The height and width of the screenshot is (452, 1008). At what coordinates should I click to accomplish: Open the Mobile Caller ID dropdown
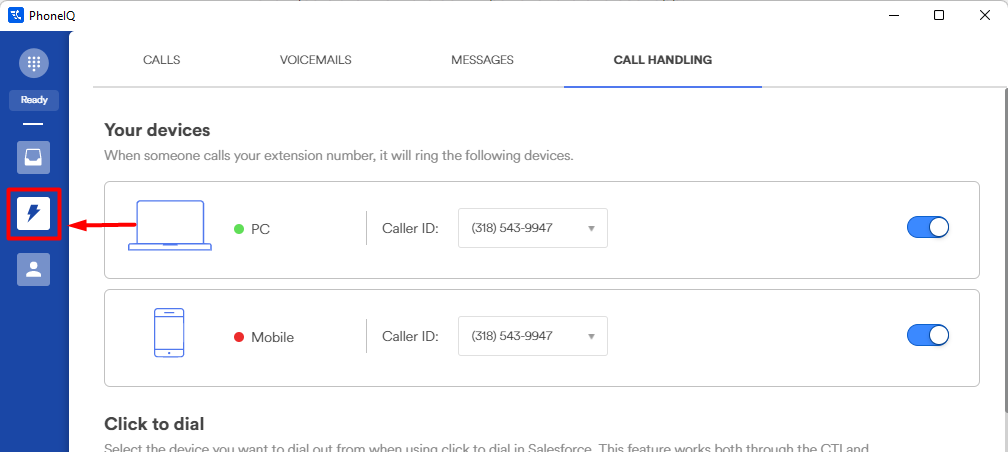click(x=532, y=336)
